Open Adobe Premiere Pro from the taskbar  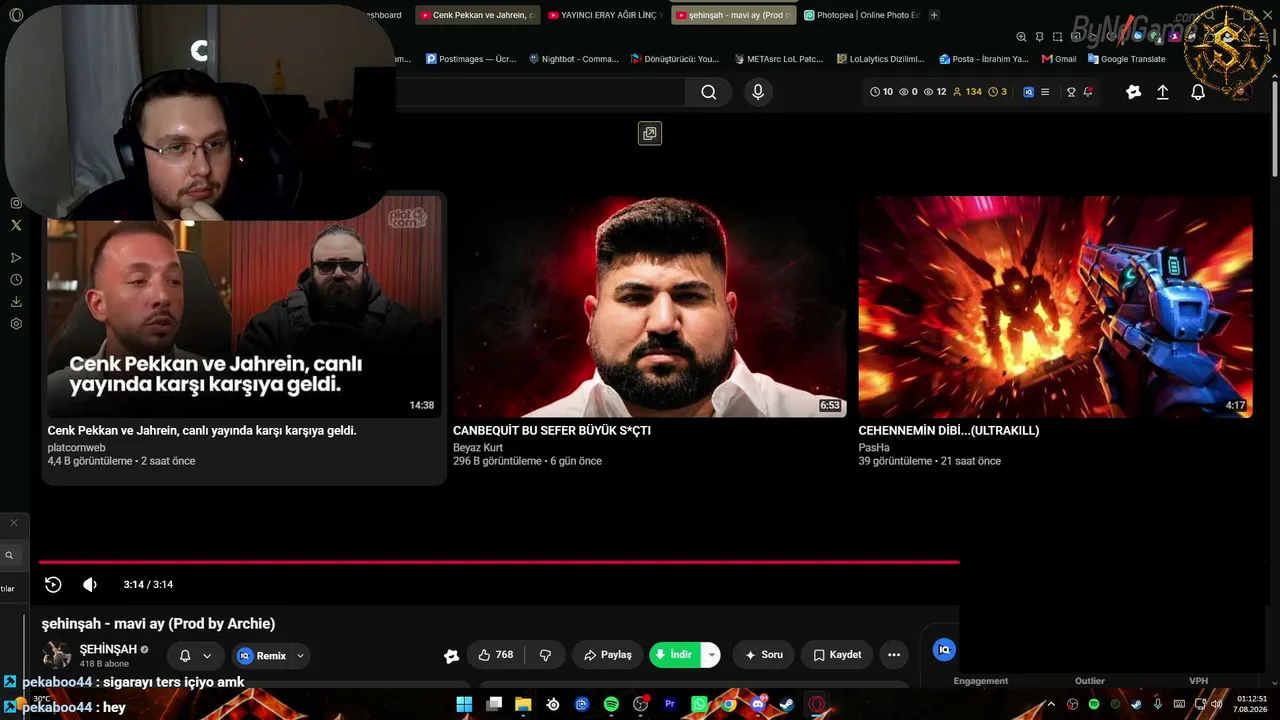[x=670, y=705]
